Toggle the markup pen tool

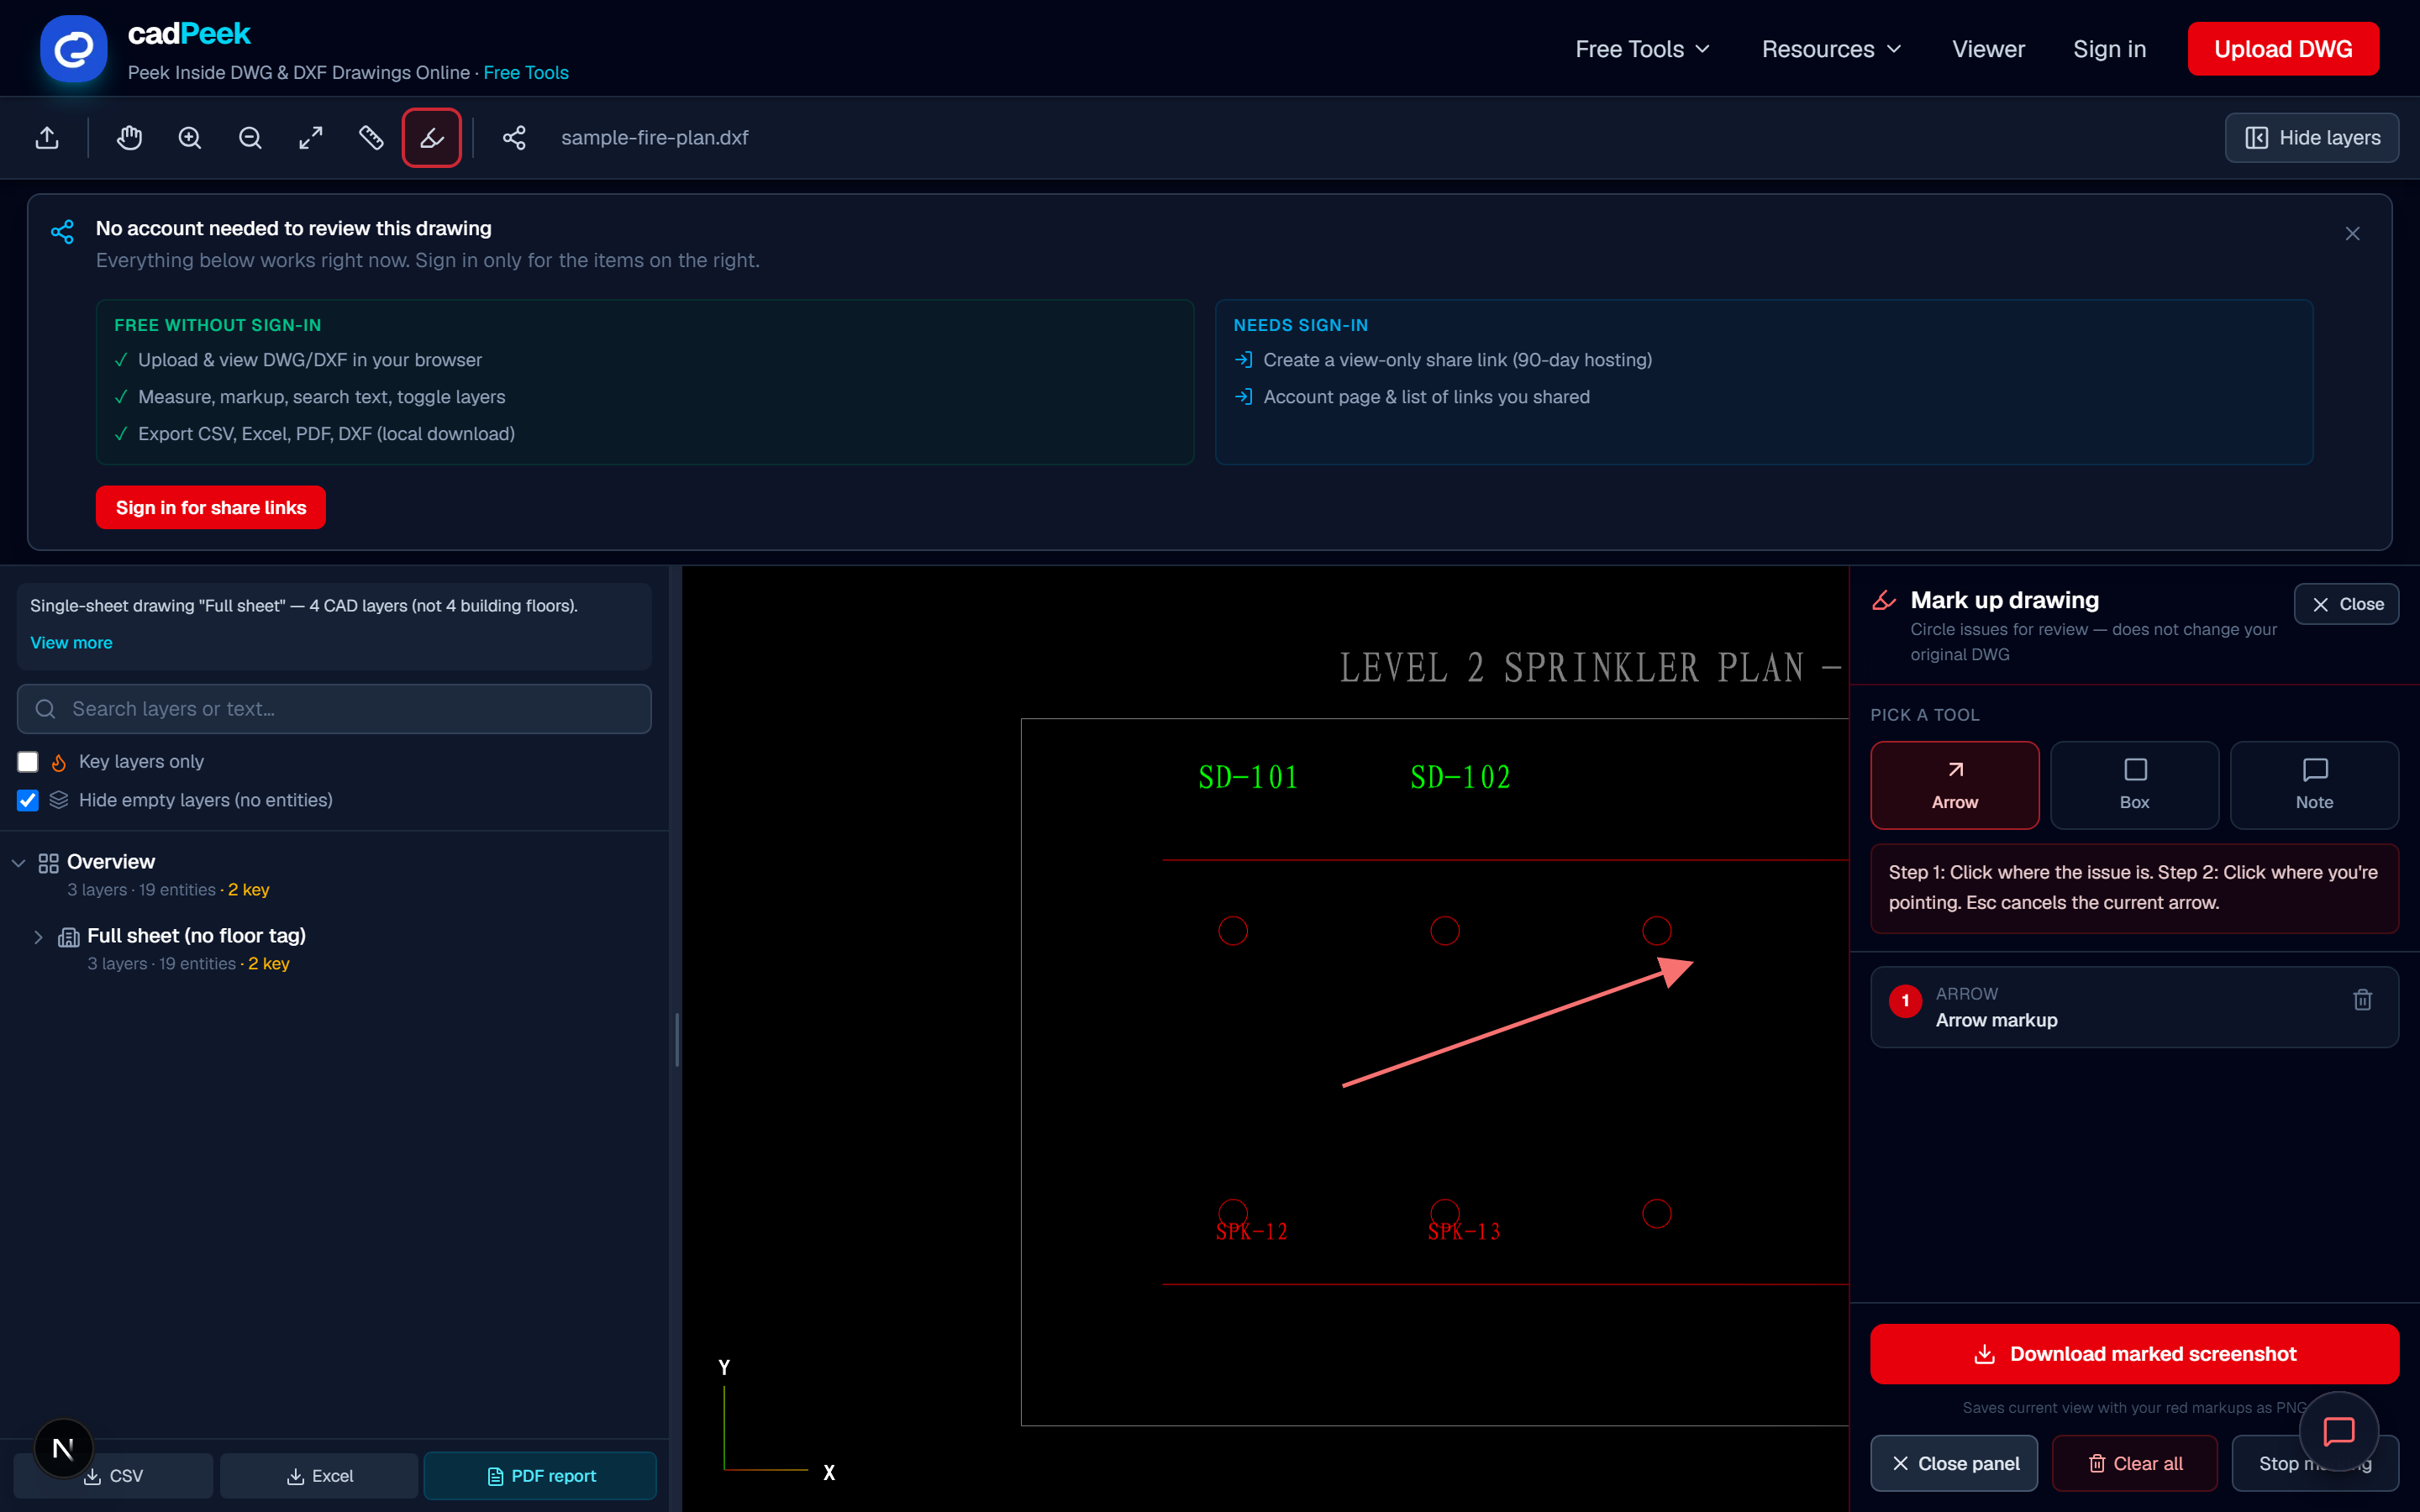coord(432,138)
